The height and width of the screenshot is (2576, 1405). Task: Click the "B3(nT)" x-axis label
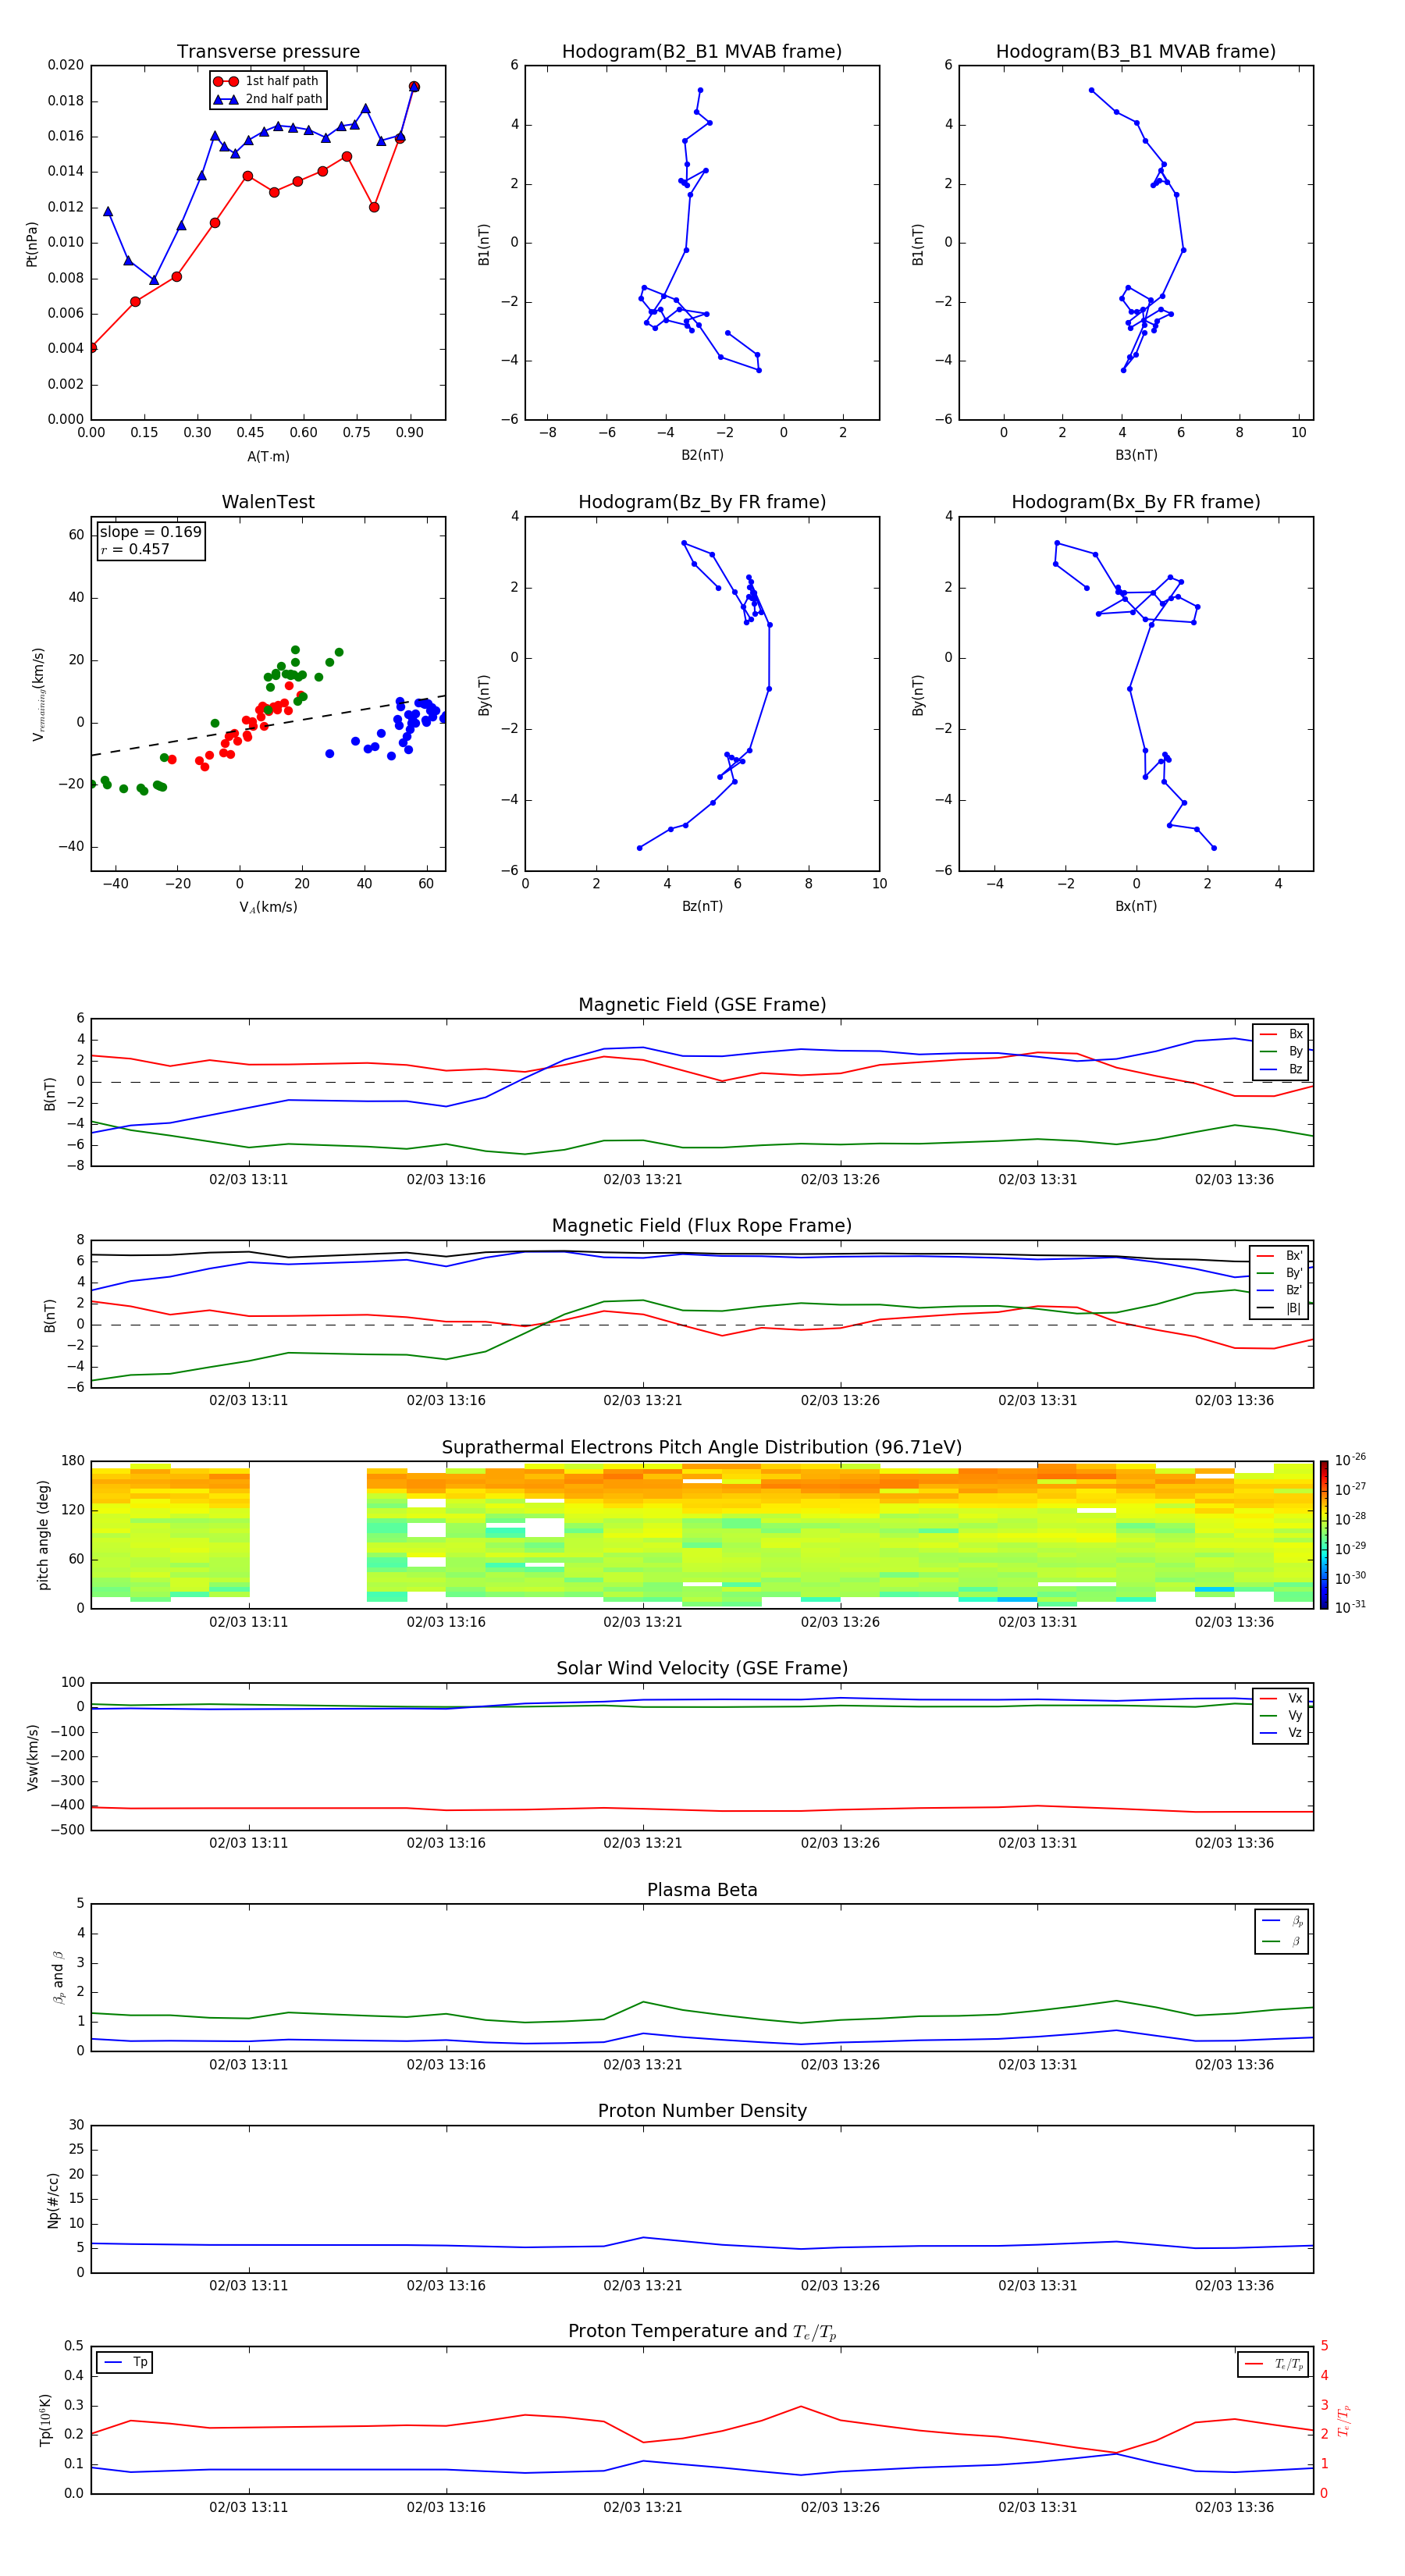coord(1136,455)
